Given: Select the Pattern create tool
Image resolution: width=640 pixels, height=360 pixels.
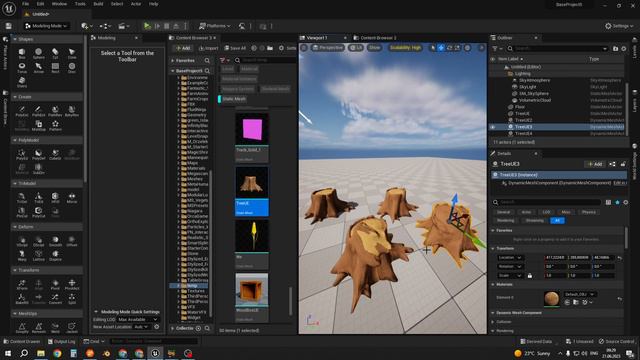Looking at the screenshot, I should tap(55, 125).
